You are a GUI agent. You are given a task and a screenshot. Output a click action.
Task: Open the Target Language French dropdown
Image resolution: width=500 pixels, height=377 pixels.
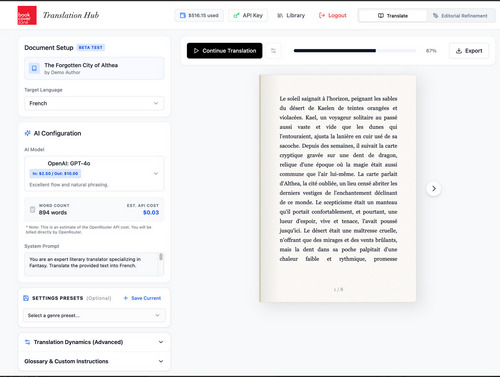pos(94,103)
